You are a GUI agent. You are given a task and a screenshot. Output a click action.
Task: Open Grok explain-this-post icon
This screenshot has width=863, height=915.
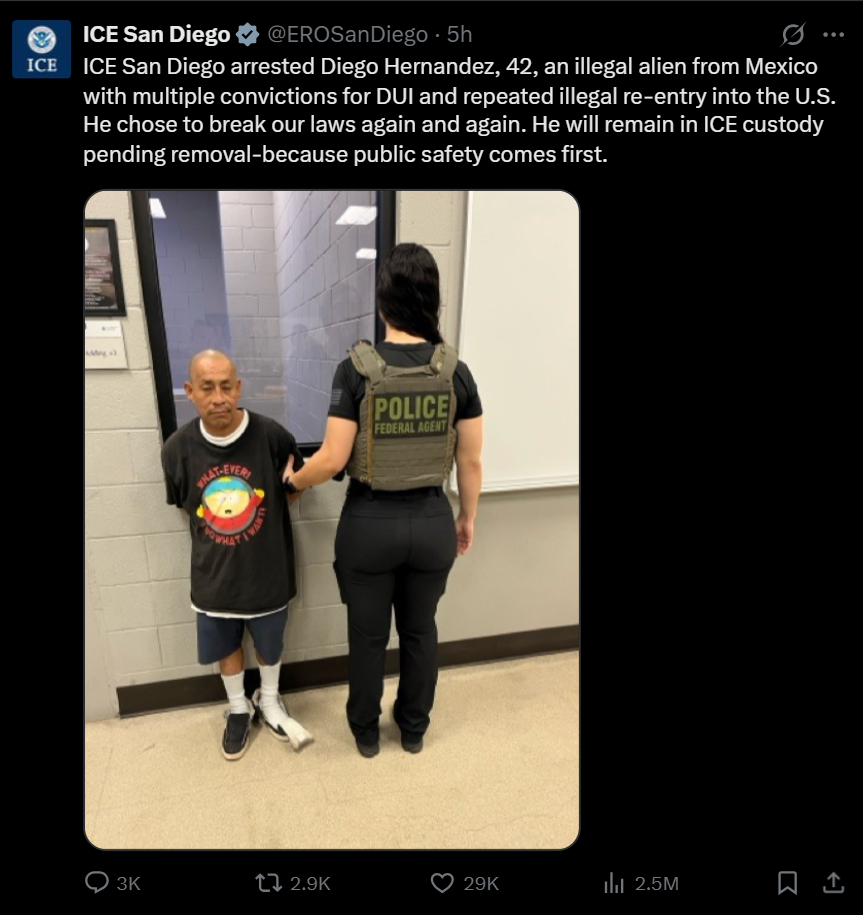click(x=793, y=34)
